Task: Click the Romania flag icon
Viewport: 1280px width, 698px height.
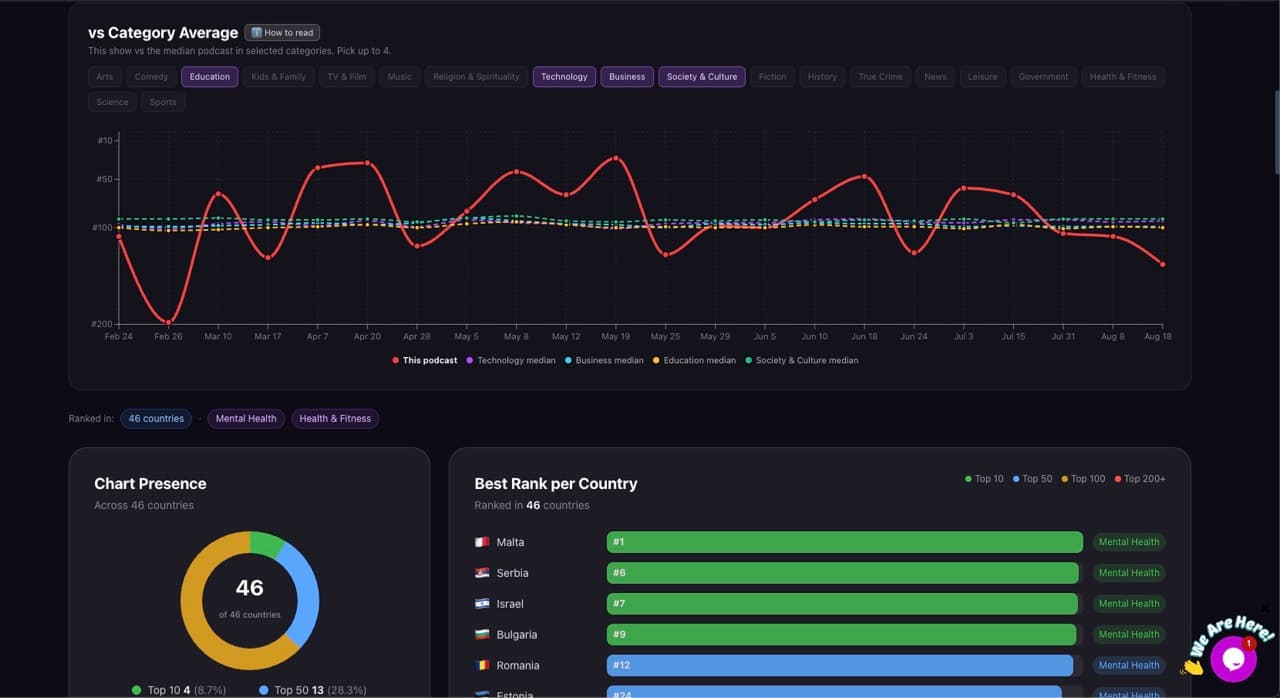Action: [x=482, y=665]
